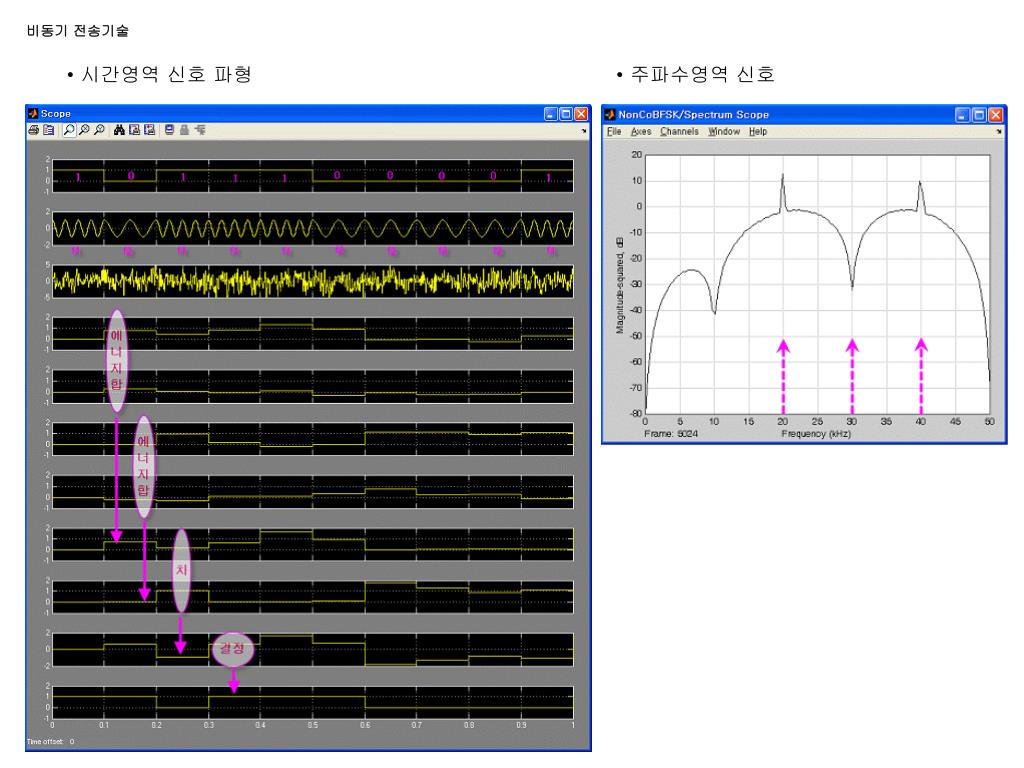The width and height of the screenshot is (1024, 768).
Task: Minimize the Spectrum Scope window
Action: click(x=963, y=115)
